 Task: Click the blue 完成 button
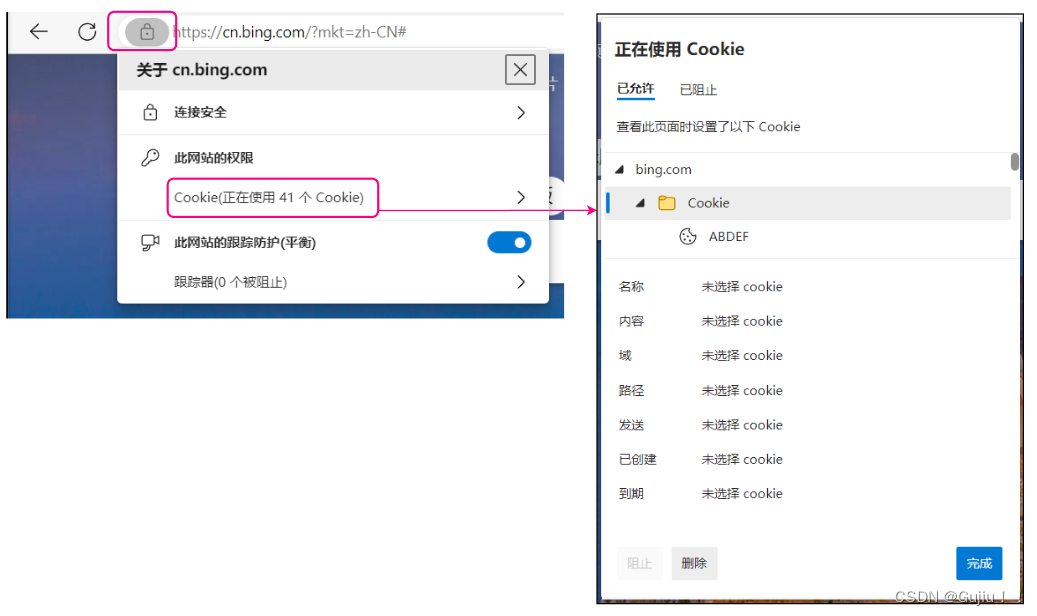pyautogui.click(x=979, y=563)
